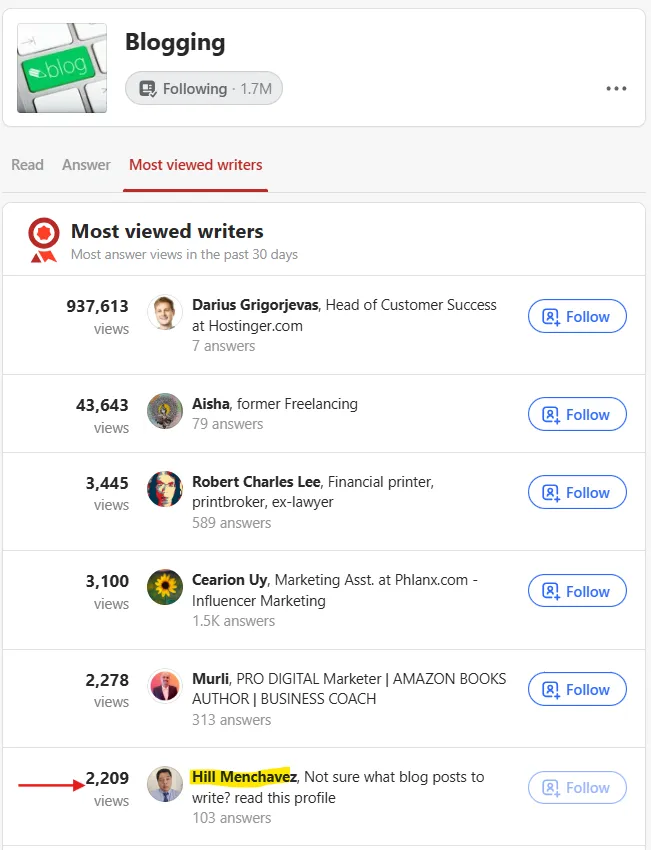This screenshot has height=850, width=651.
Task: Follow Robert Charles Lee
Action: pyautogui.click(x=577, y=492)
